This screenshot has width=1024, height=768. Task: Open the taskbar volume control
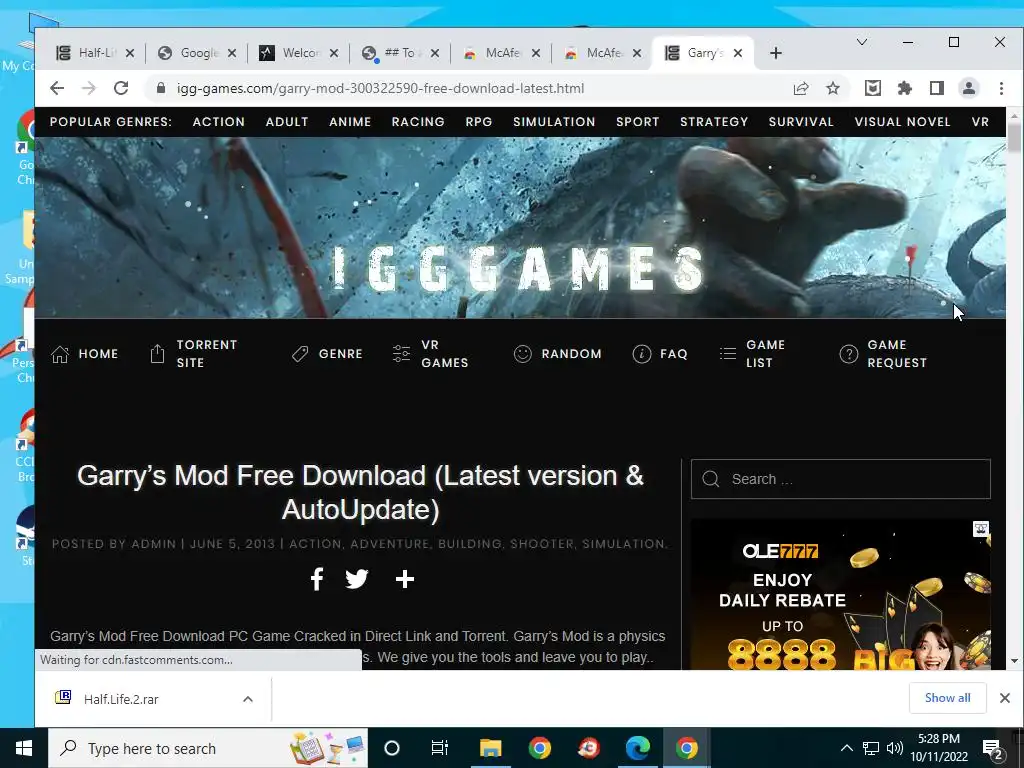coord(895,748)
